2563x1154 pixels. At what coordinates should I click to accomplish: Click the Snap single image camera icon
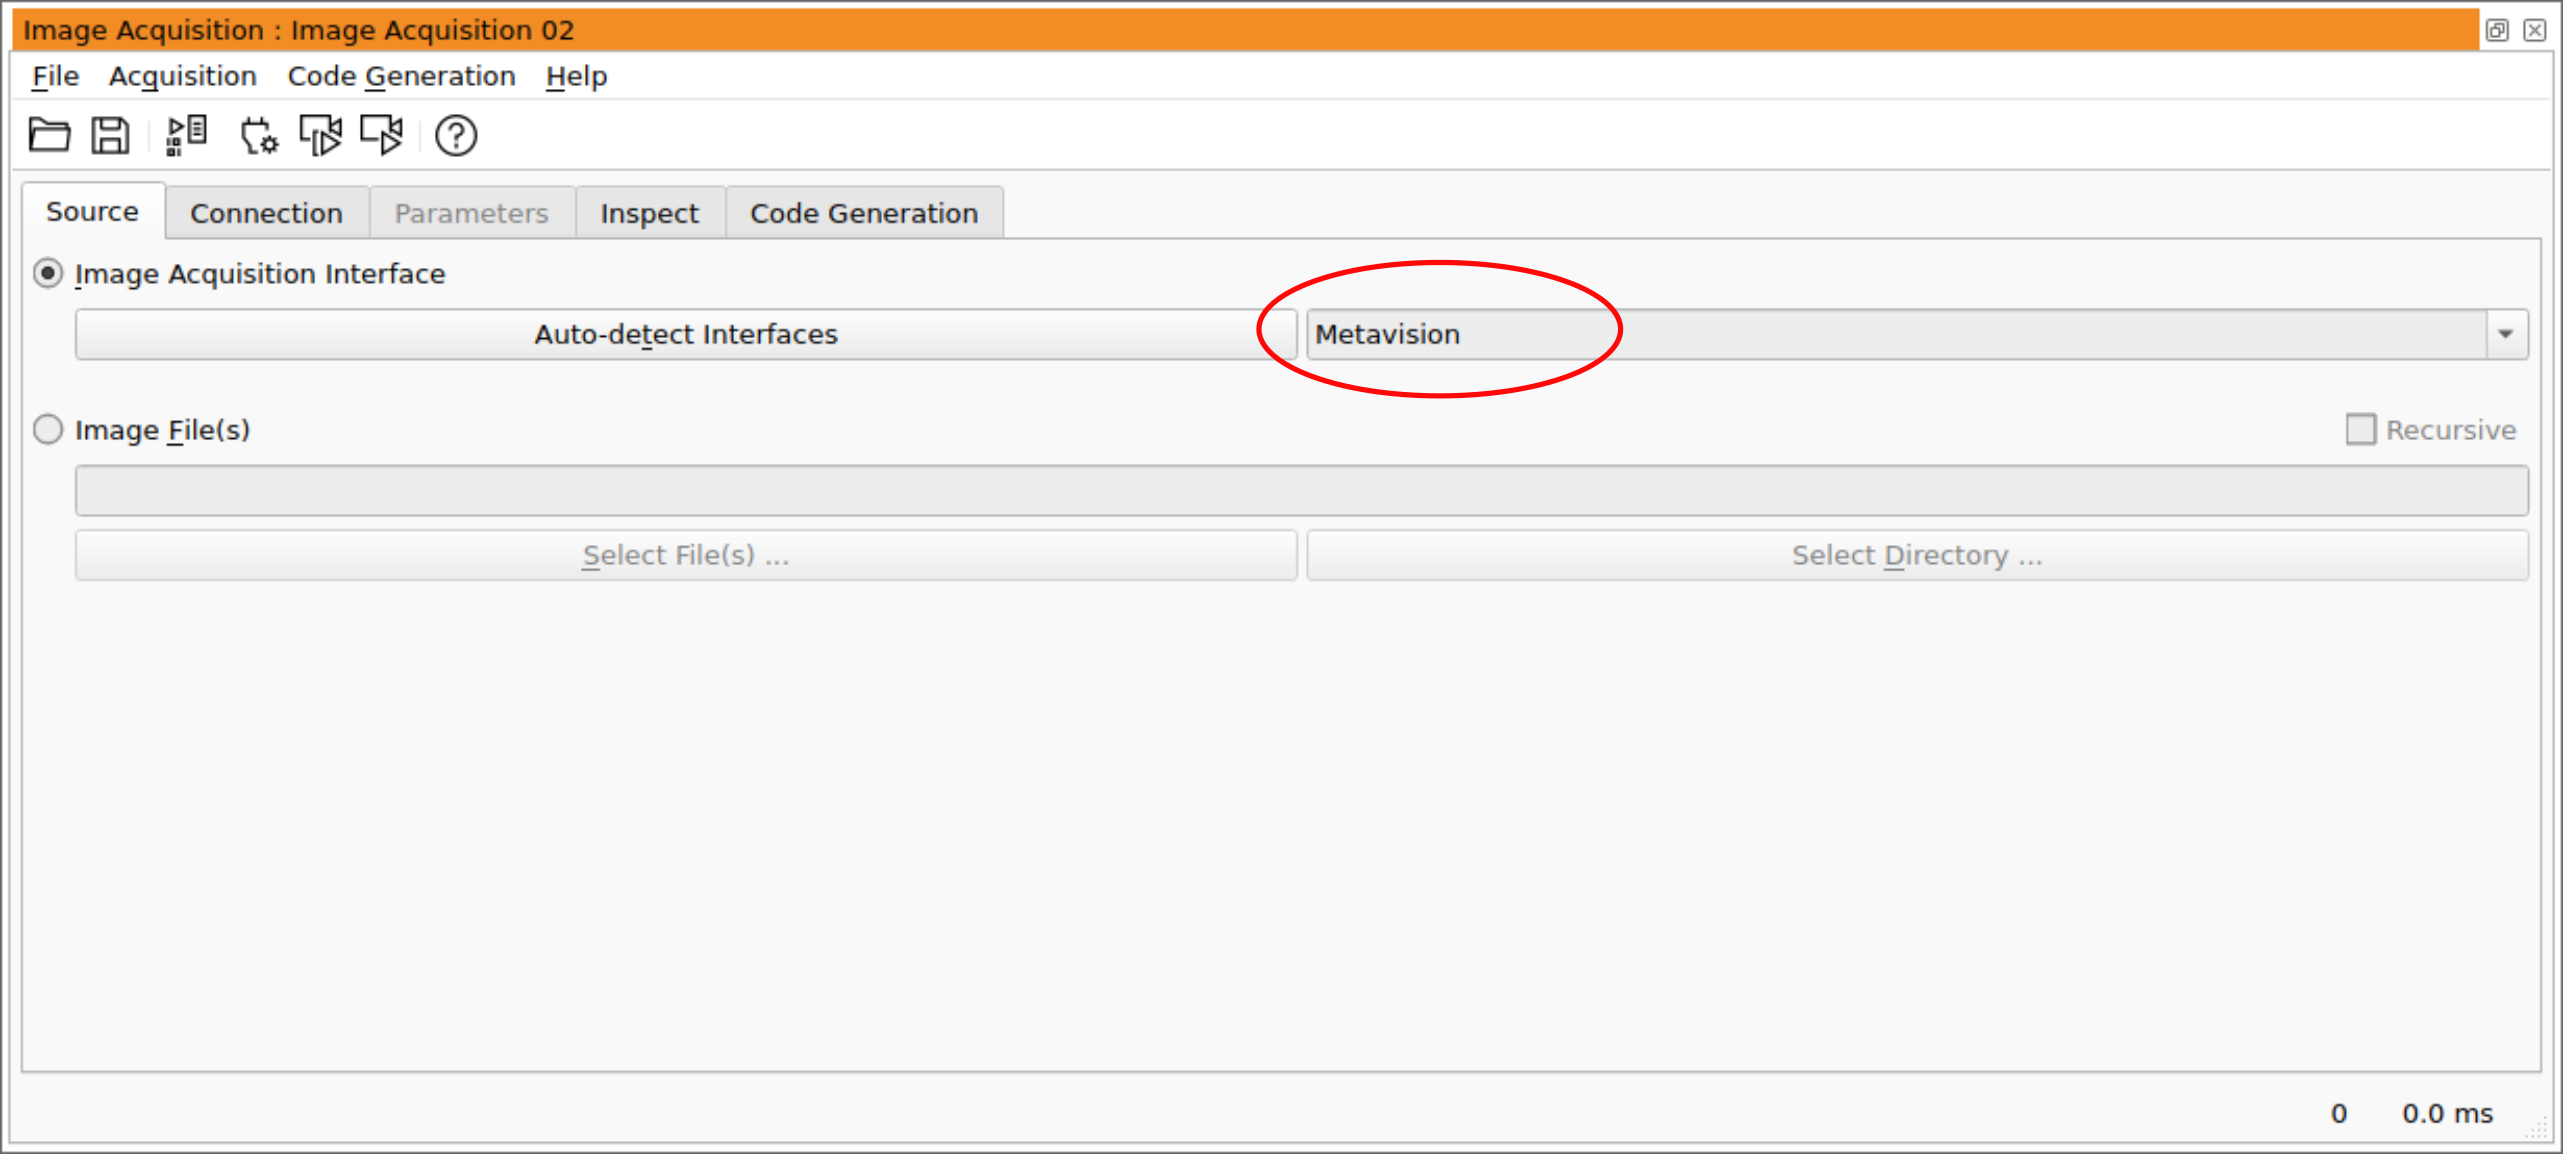coord(320,135)
